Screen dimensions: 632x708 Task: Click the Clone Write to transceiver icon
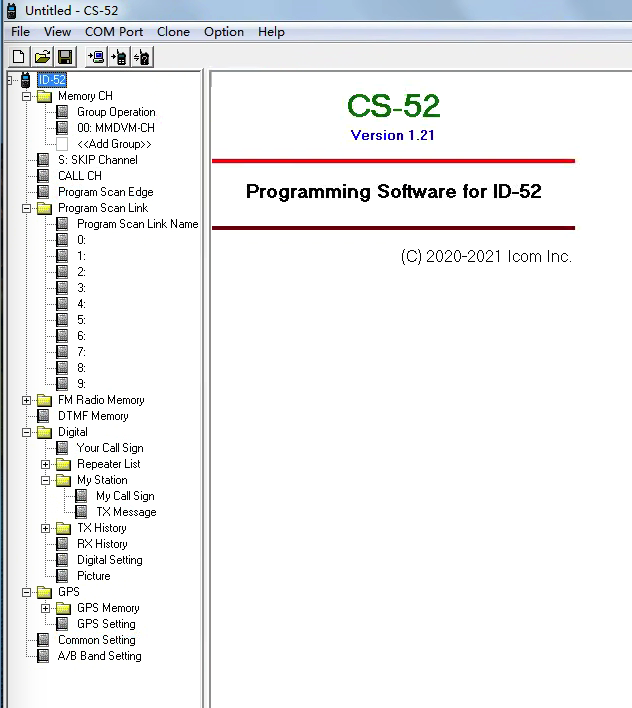tap(119, 57)
